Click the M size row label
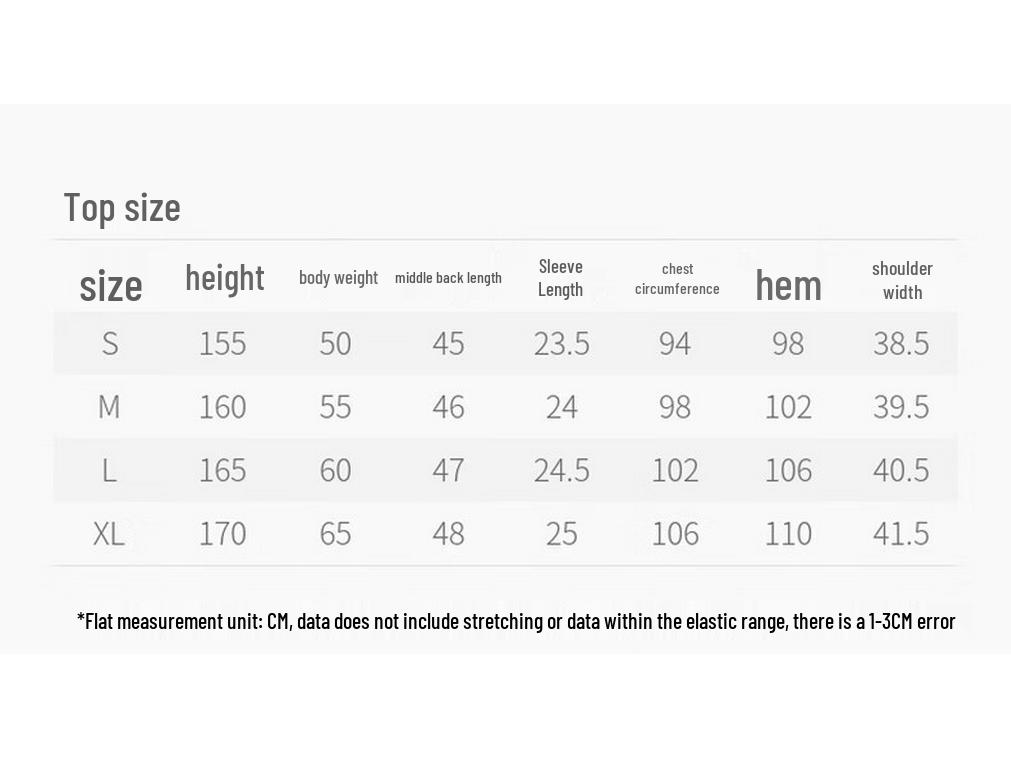1011x759 pixels. coord(109,407)
